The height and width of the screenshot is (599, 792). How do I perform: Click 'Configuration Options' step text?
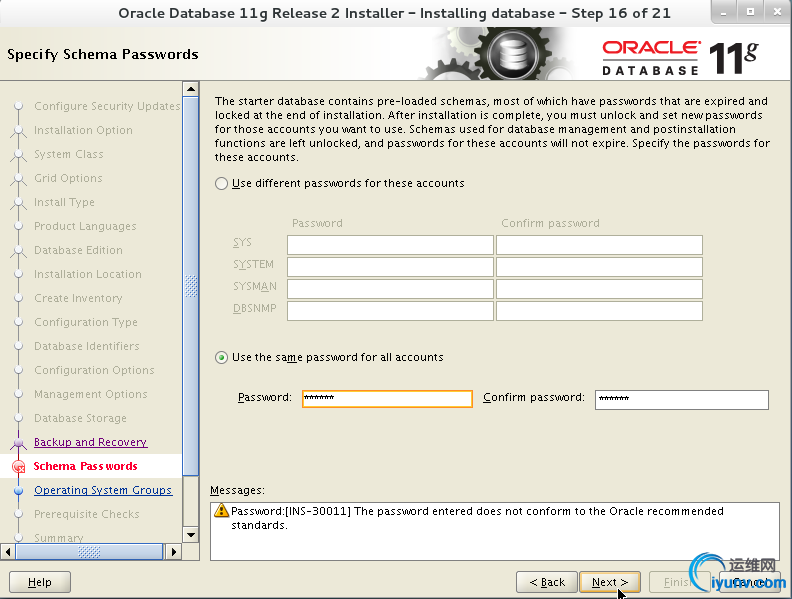[x=94, y=370]
